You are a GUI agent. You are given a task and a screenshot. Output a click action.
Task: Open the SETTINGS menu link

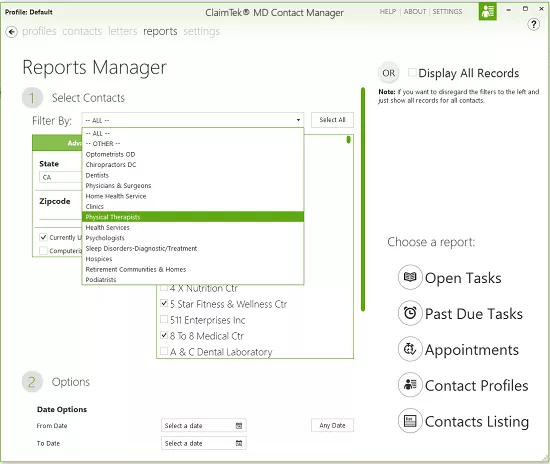coord(447,12)
